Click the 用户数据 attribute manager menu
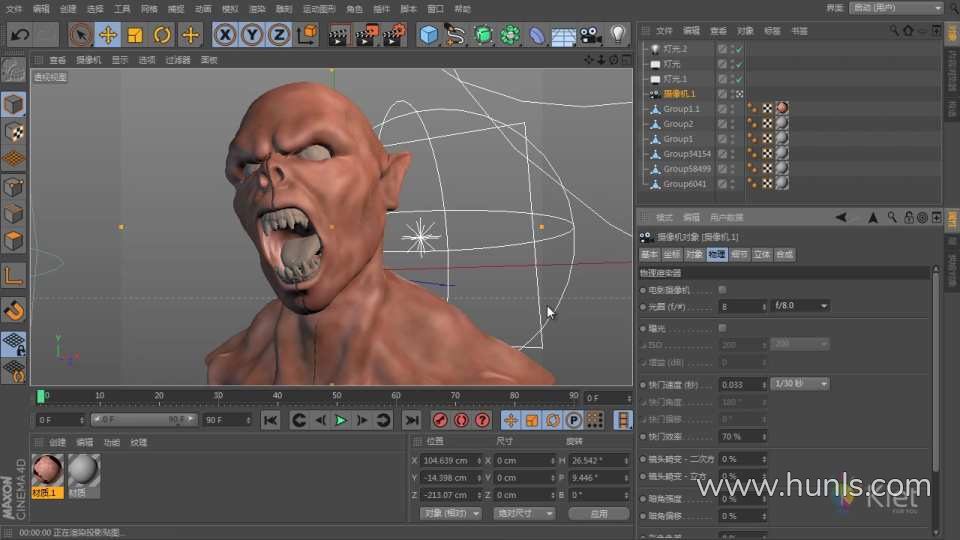Screen dimensions: 960x540 point(727,217)
